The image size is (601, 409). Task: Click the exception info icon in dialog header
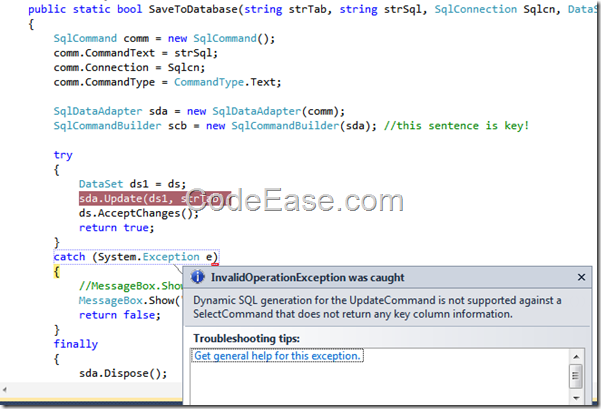(198, 277)
